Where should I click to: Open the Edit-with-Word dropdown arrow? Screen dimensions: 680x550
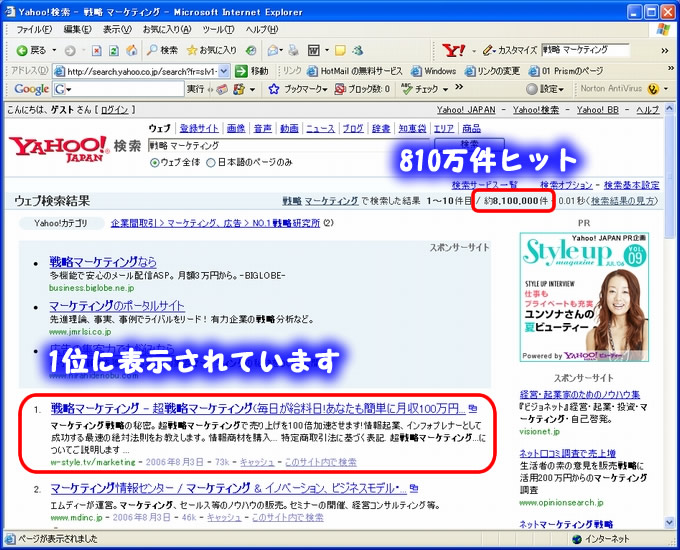327,51
